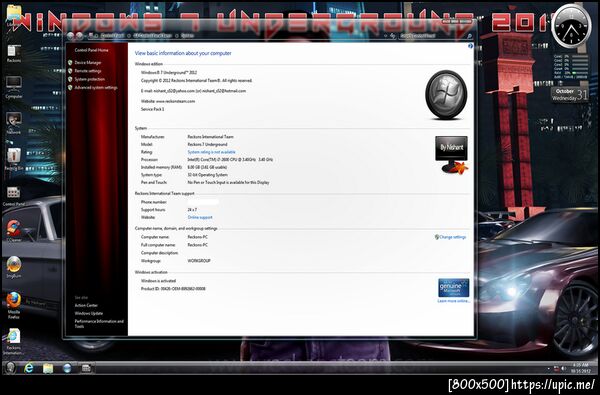The image size is (600, 395).
Task: Select the Control Panel breadcrumb segment
Action: coord(112,36)
